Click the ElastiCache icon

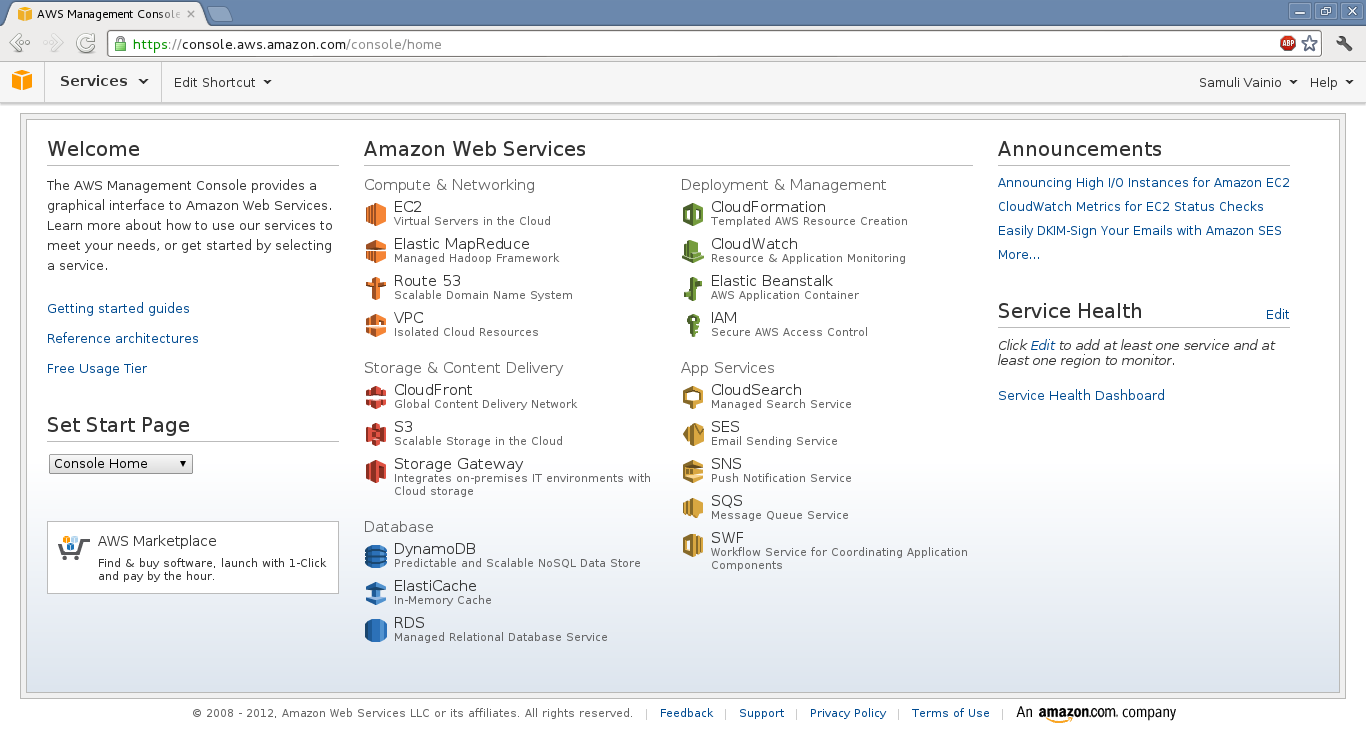(376, 593)
